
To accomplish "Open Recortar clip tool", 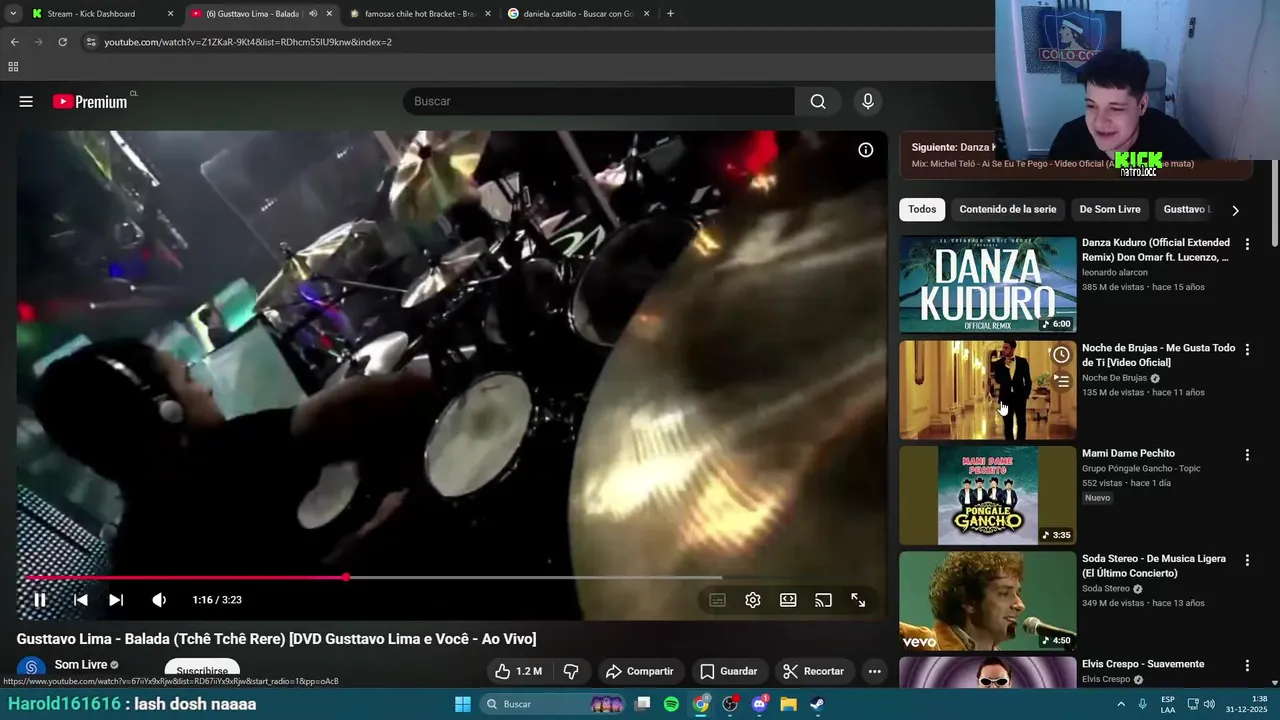I will tap(813, 671).
